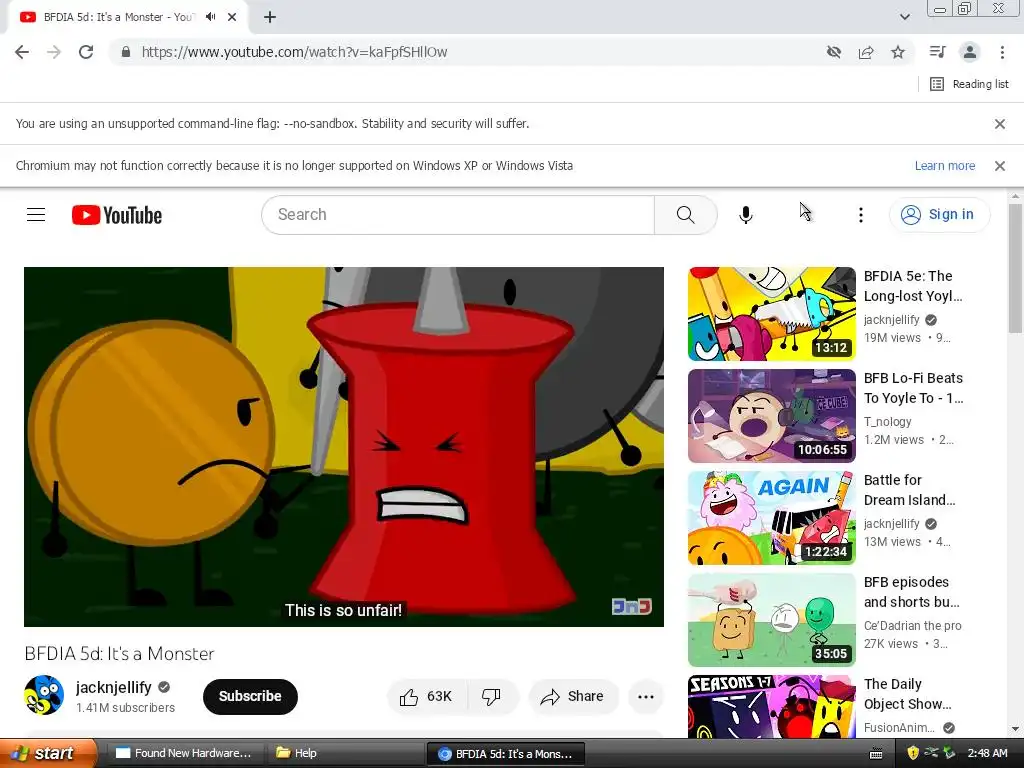Open the browser profile avatar icon
This screenshot has width=1024, height=768.
pyautogui.click(x=970, y=52)
